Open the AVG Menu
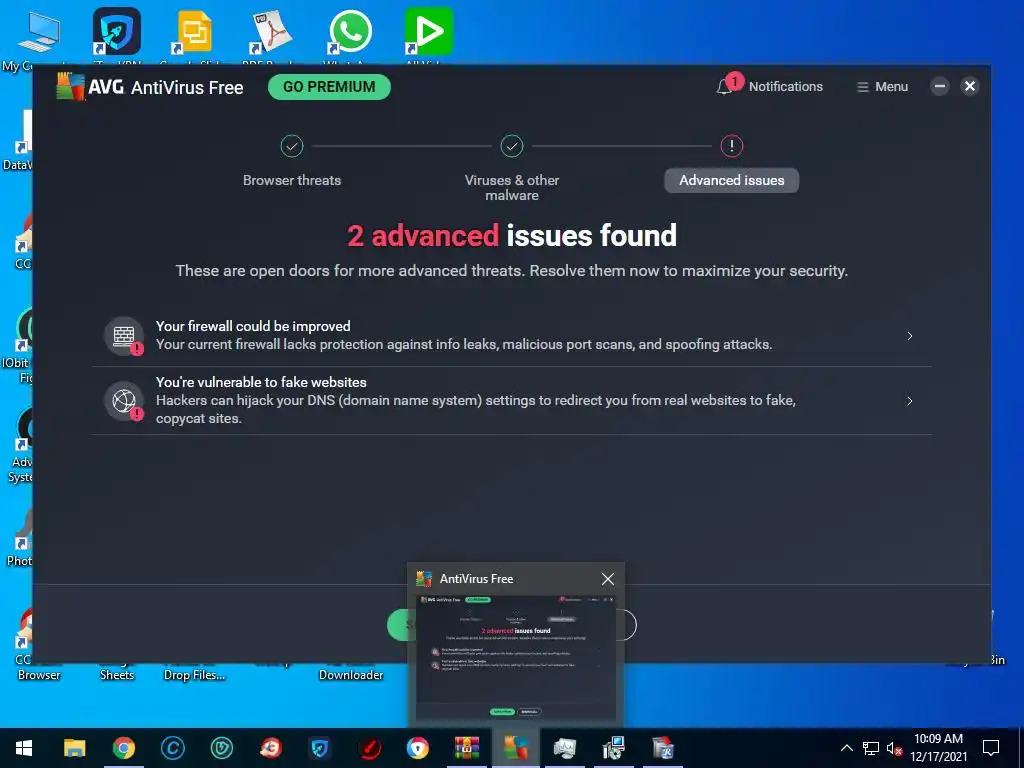 point(882,87)
